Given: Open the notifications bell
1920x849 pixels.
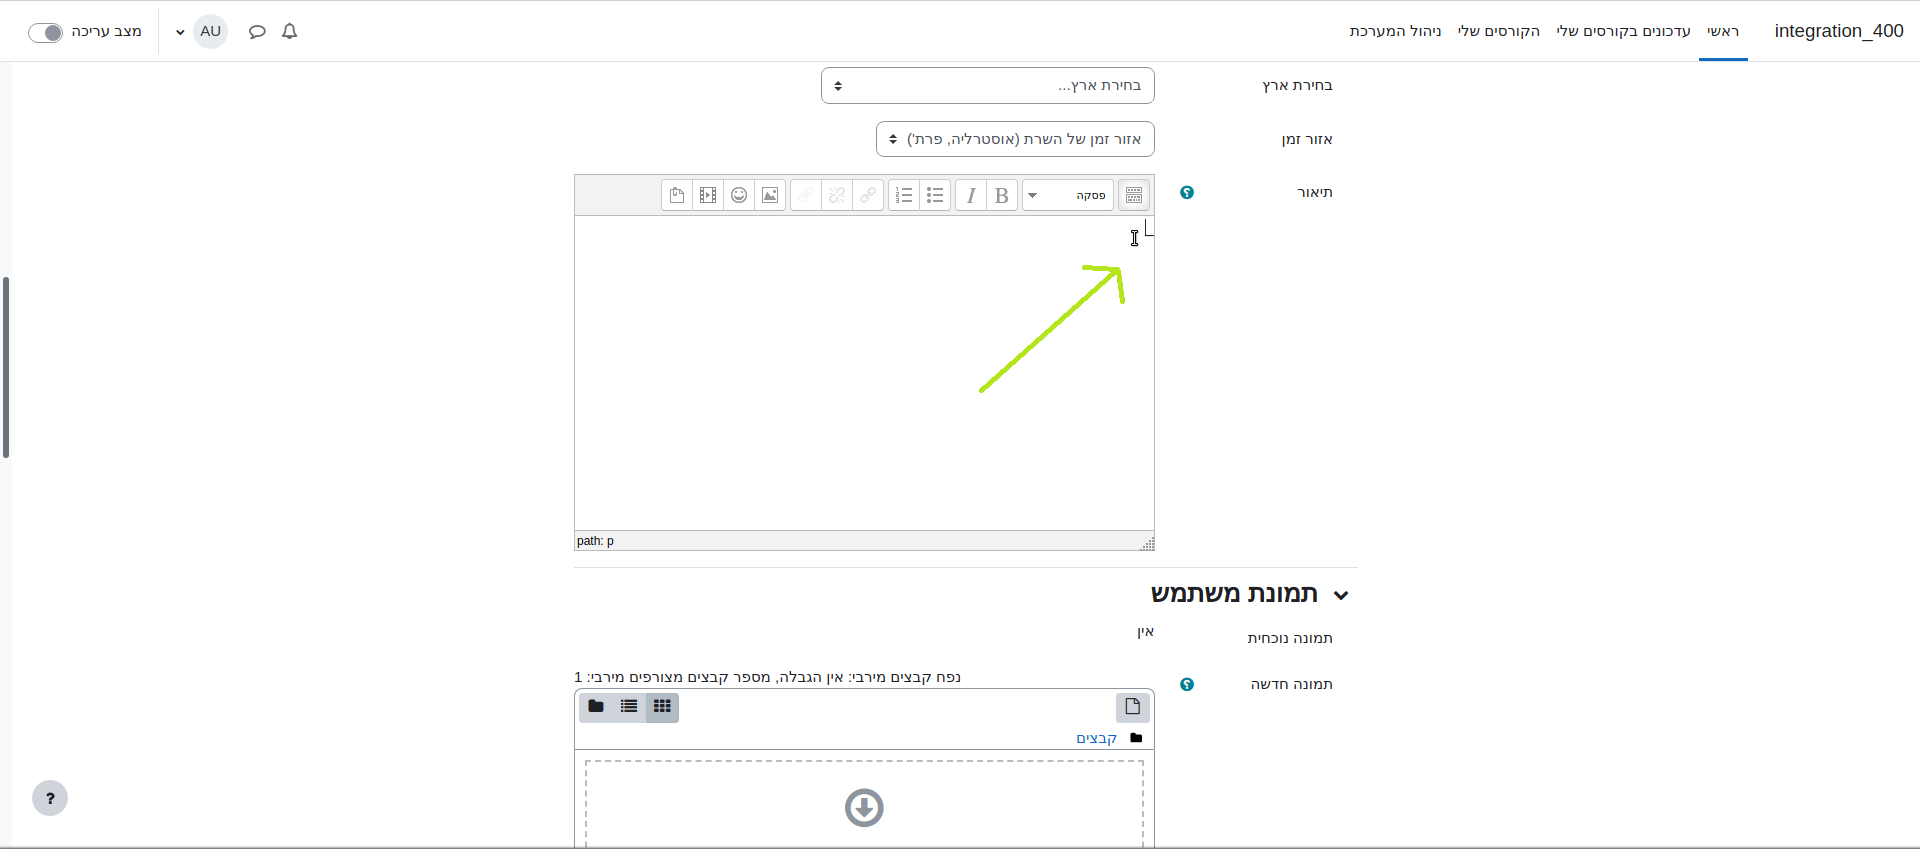Looking at the screenshot, I should (290, 31).
